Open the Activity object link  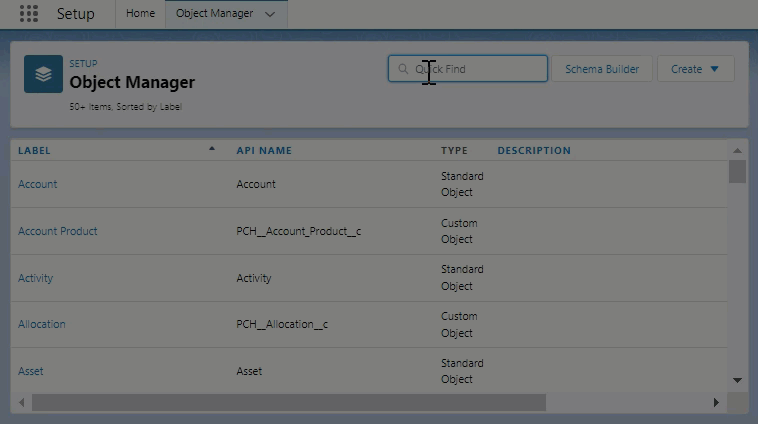[36, 278]
